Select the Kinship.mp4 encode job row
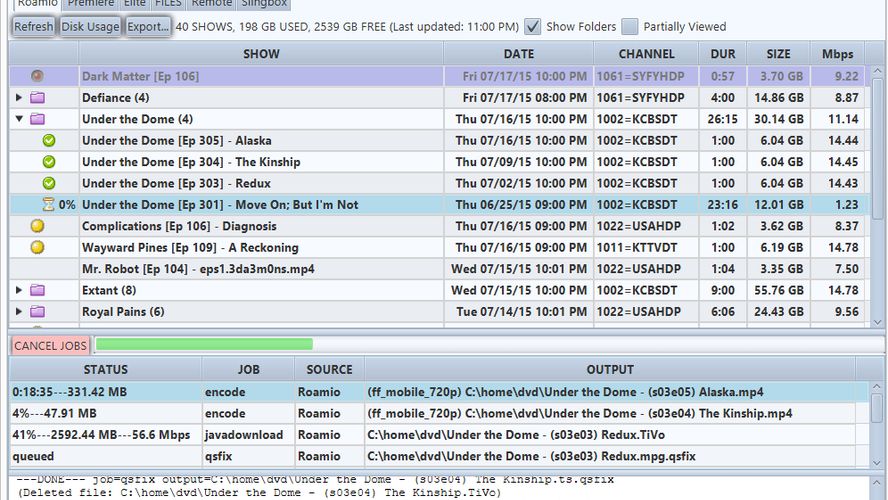 pos(438,413)
